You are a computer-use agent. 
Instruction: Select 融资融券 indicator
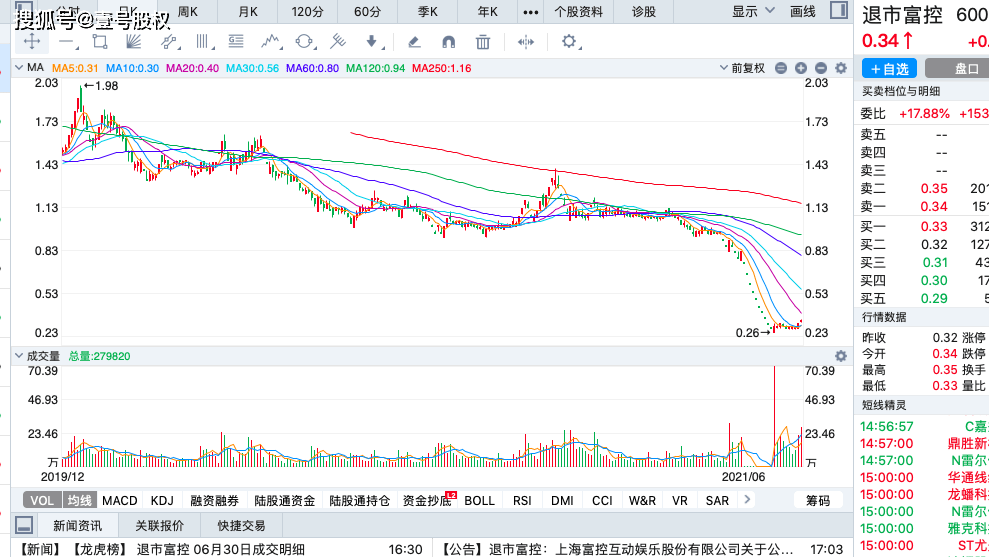tap(214, 500)
